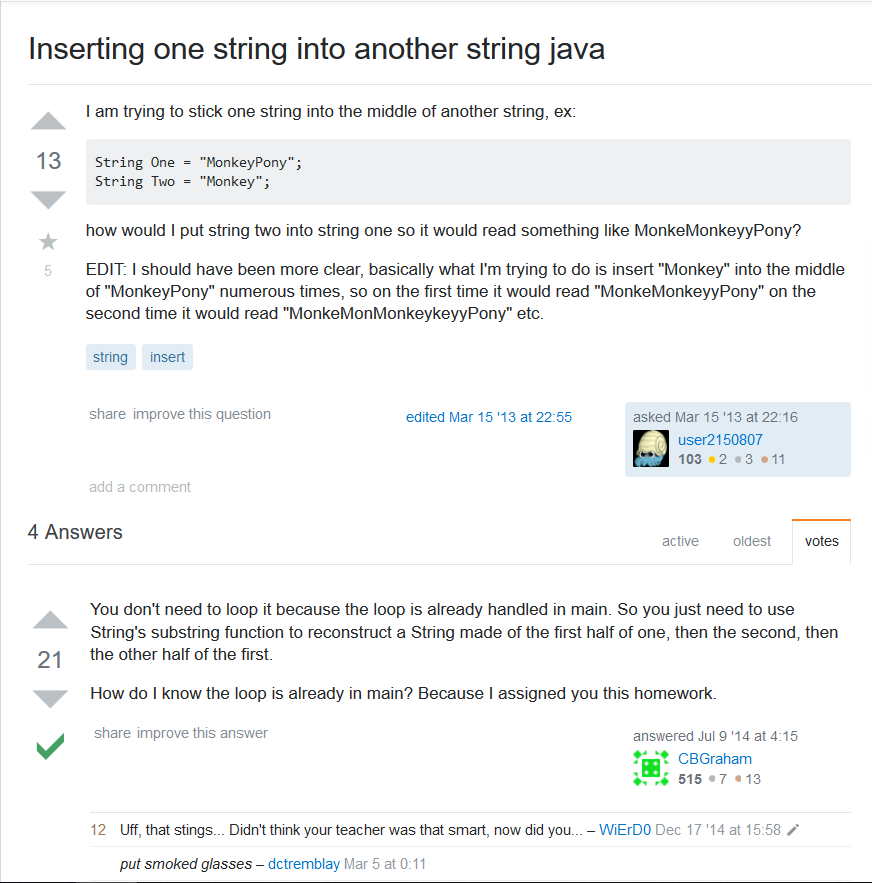Upvote the question about inserting strings
The image size is (872, 883).
click(x=48, y=121)
